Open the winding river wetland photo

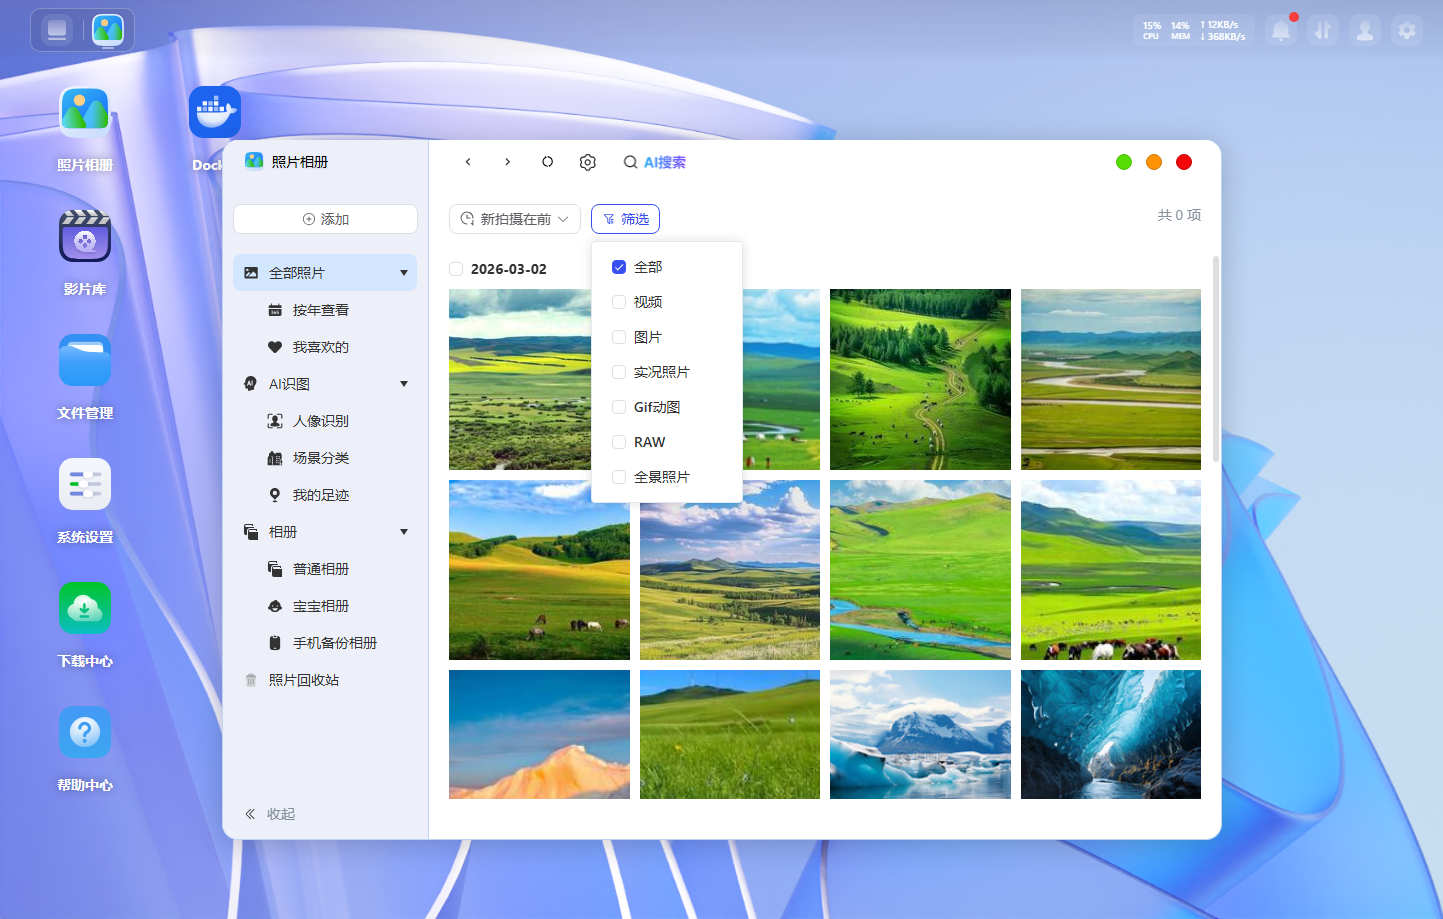click(x=1111, y=379)
